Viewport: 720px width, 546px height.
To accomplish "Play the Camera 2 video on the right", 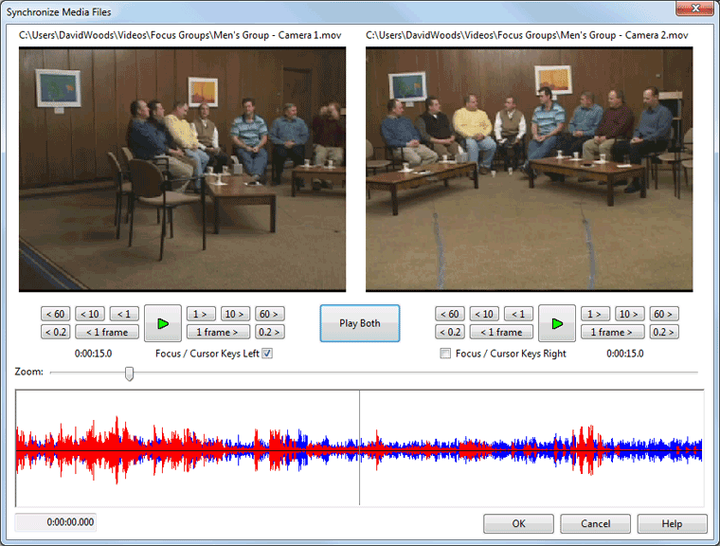I will click(x=557, y=323).
